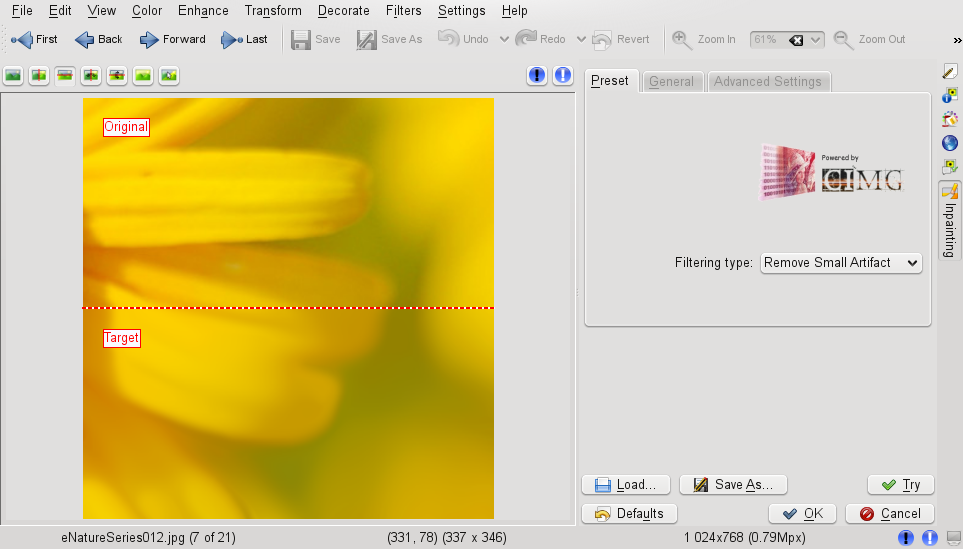This screenshot has width=963, height=549.
Task: Click the 1024x768 image size text
Action: pyautogui.click(x=744, y=538)
